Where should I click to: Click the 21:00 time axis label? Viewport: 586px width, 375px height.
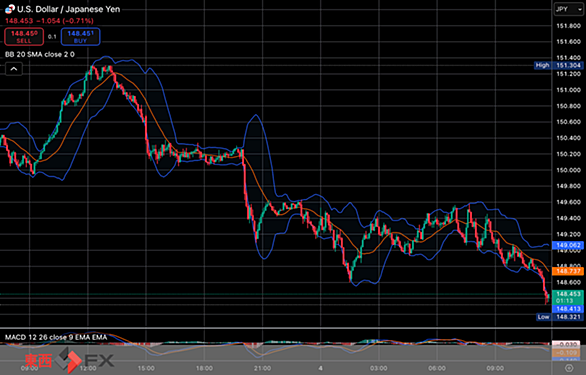click(x=262, y=368)
